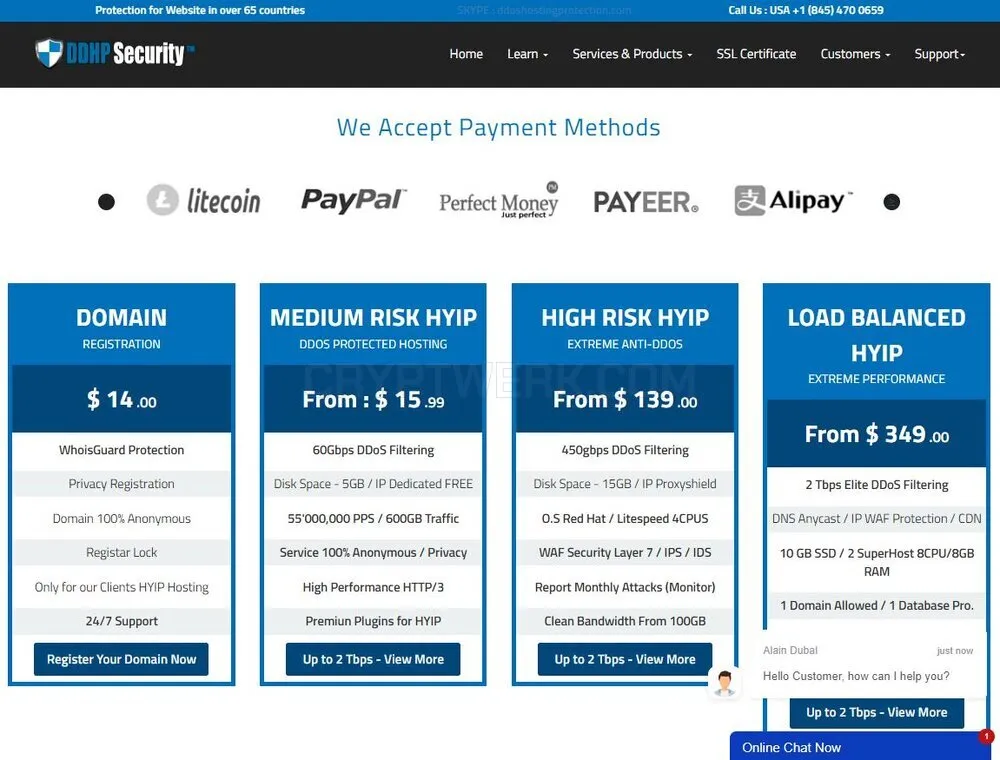Image resolution: width=1000 pixels, height=760 pixels.
Task: Click View More under High Risk HYIP
Action: (625, 659)
